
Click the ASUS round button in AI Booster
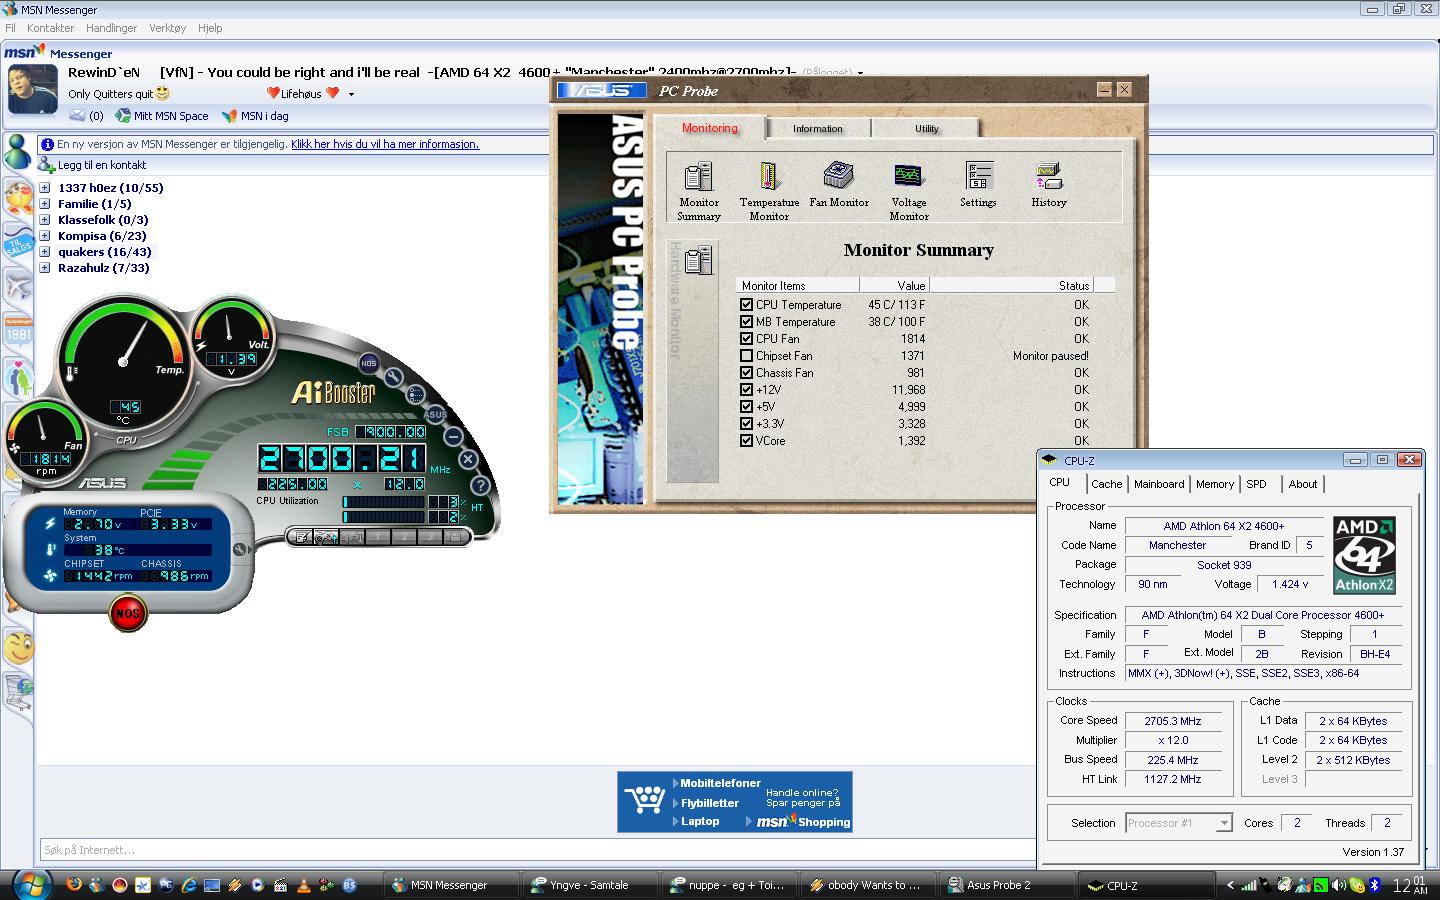tap(434, 414)
